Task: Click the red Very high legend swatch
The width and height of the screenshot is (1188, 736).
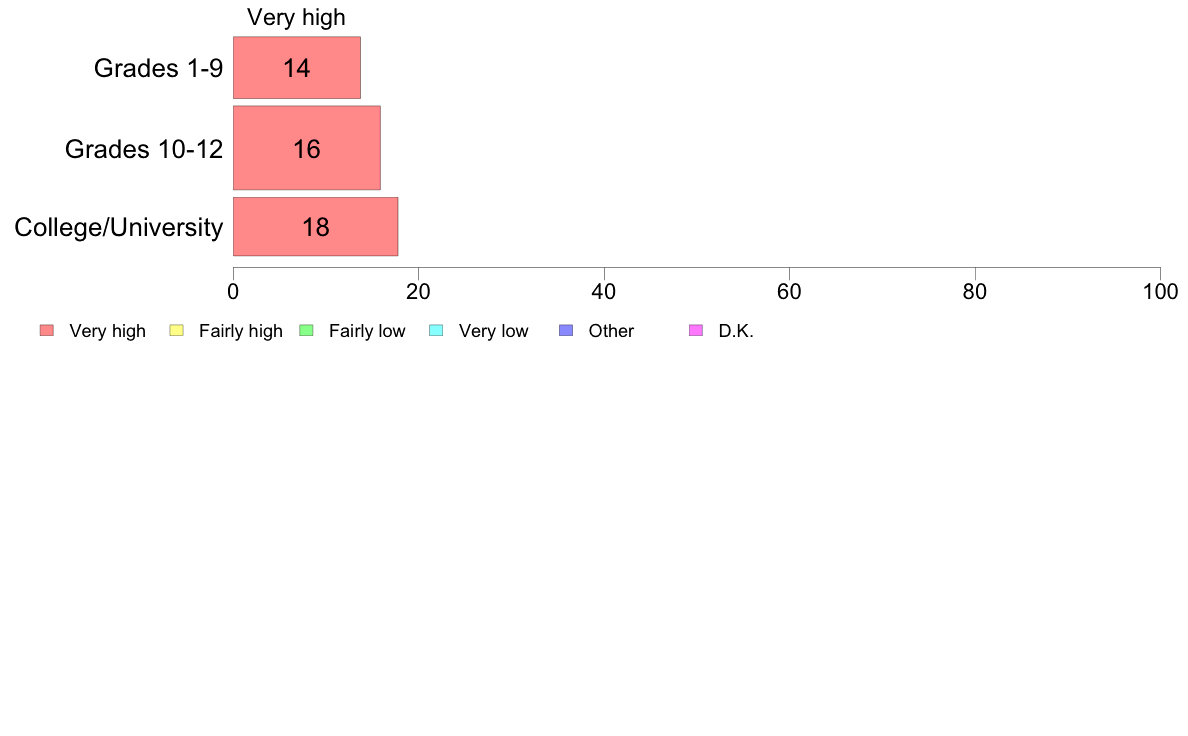Action: [47, 330]
